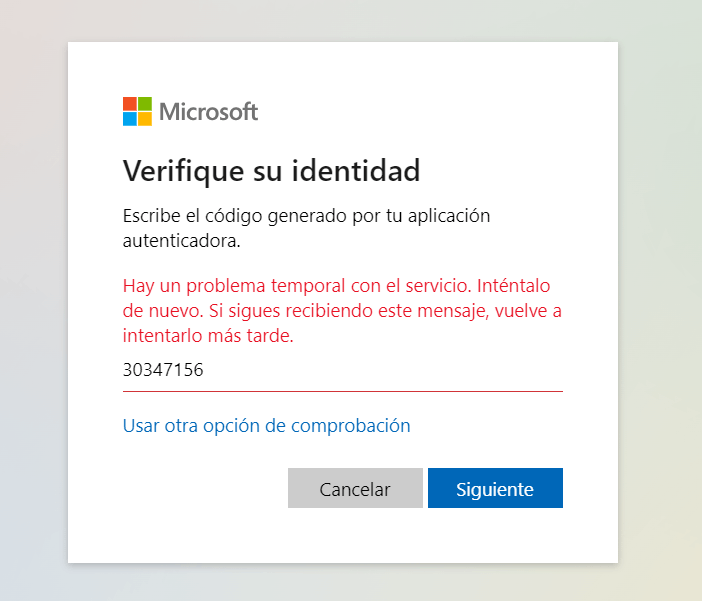Click the red square of Microsoft logo
Image resolution: width=702 pixels, height=601 pixels.
point(130,104)
